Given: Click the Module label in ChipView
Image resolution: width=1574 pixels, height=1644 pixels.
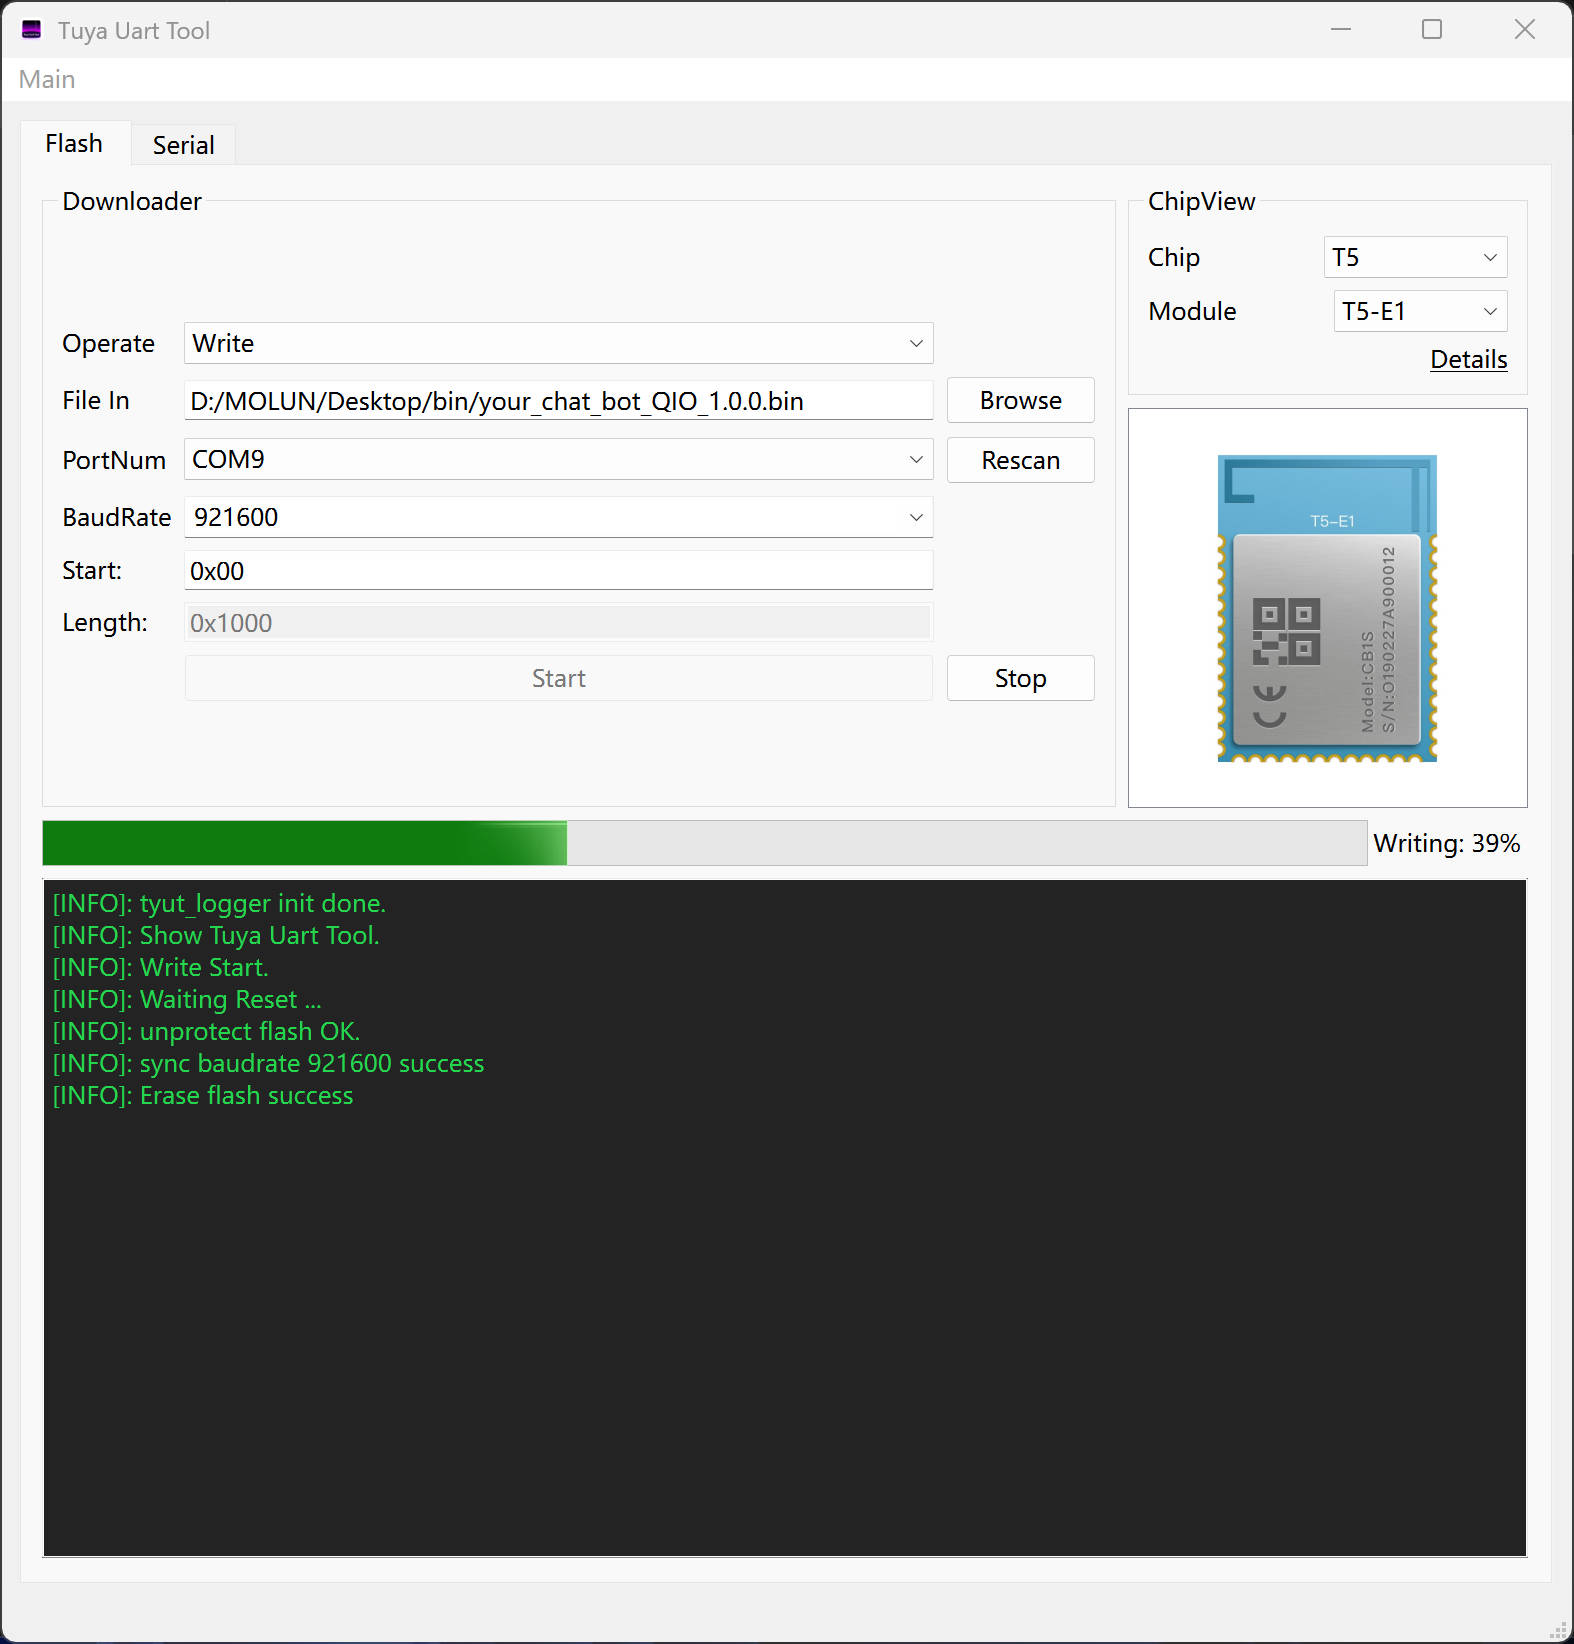Looking at the screenshot, I should (1192, 311).
